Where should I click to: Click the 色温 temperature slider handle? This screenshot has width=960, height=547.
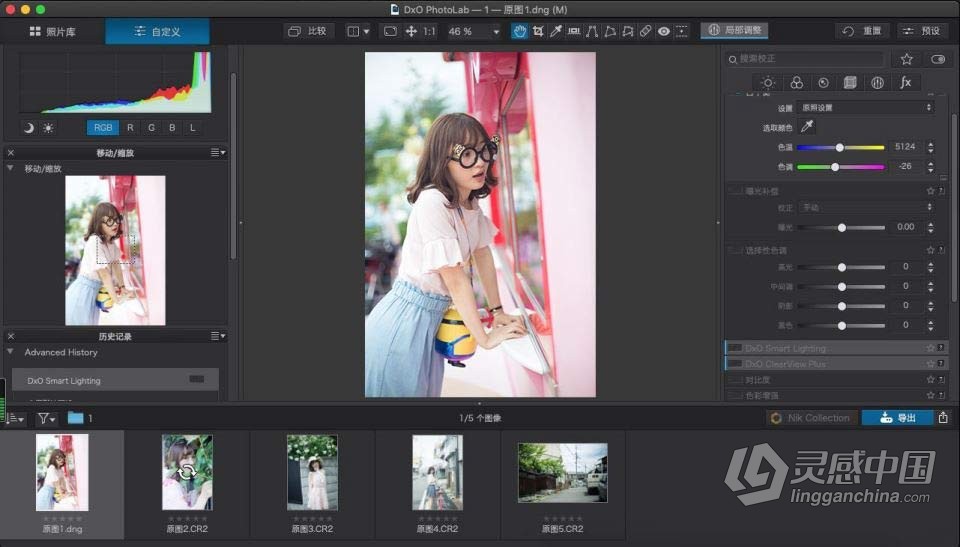[x=839, y=147]
